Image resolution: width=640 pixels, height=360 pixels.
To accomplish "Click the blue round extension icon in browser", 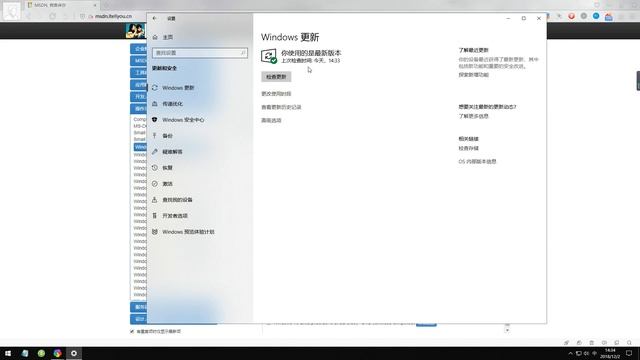I will [596, 16].
